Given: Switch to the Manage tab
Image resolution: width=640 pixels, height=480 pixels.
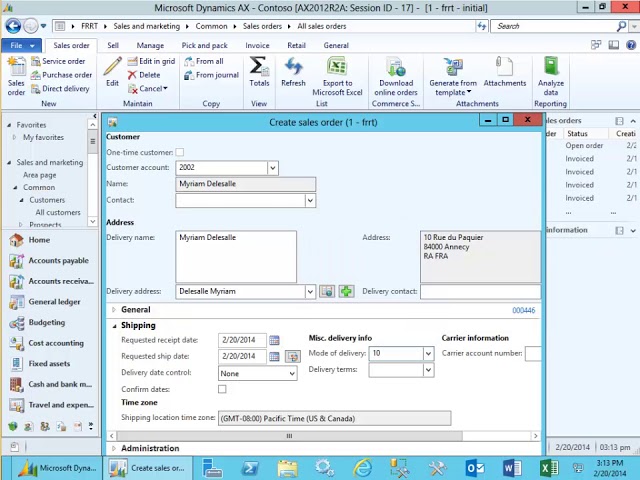Looking at the screenshot, I should coord(150,45).
